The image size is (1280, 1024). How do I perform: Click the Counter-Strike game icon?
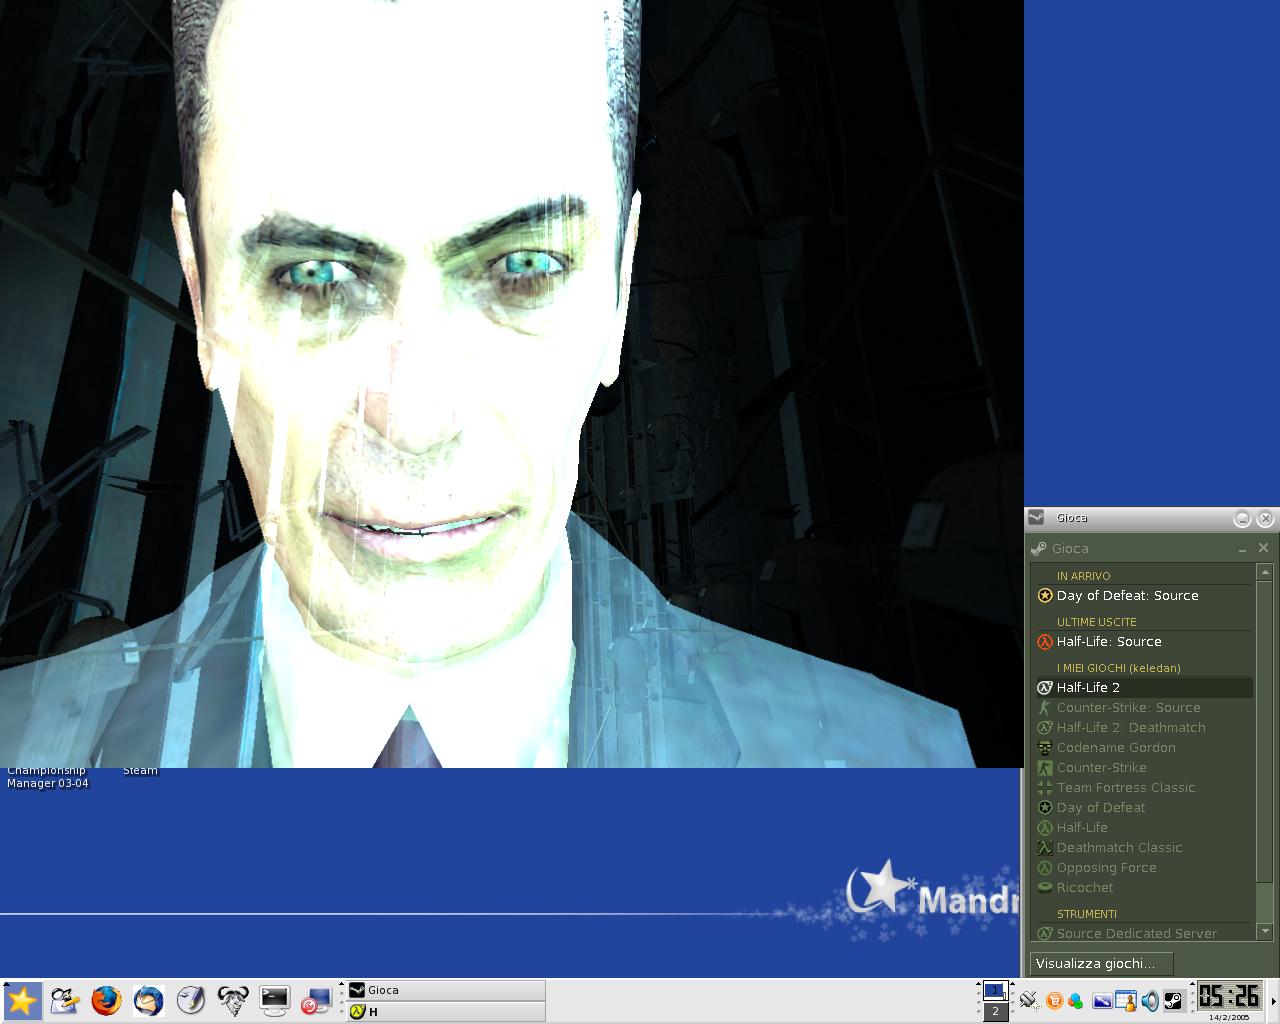pos(1045,767)
